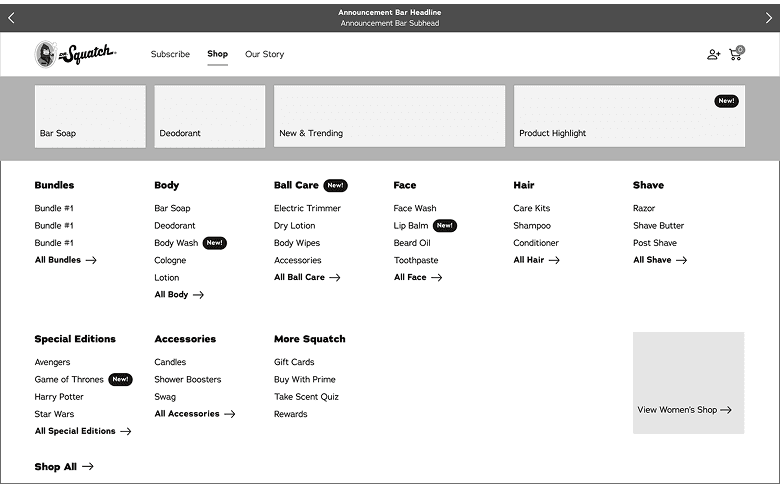Viewport: 780px width, 488px height.
Task: Go to All Accessories link
Action: pos(195,413)
